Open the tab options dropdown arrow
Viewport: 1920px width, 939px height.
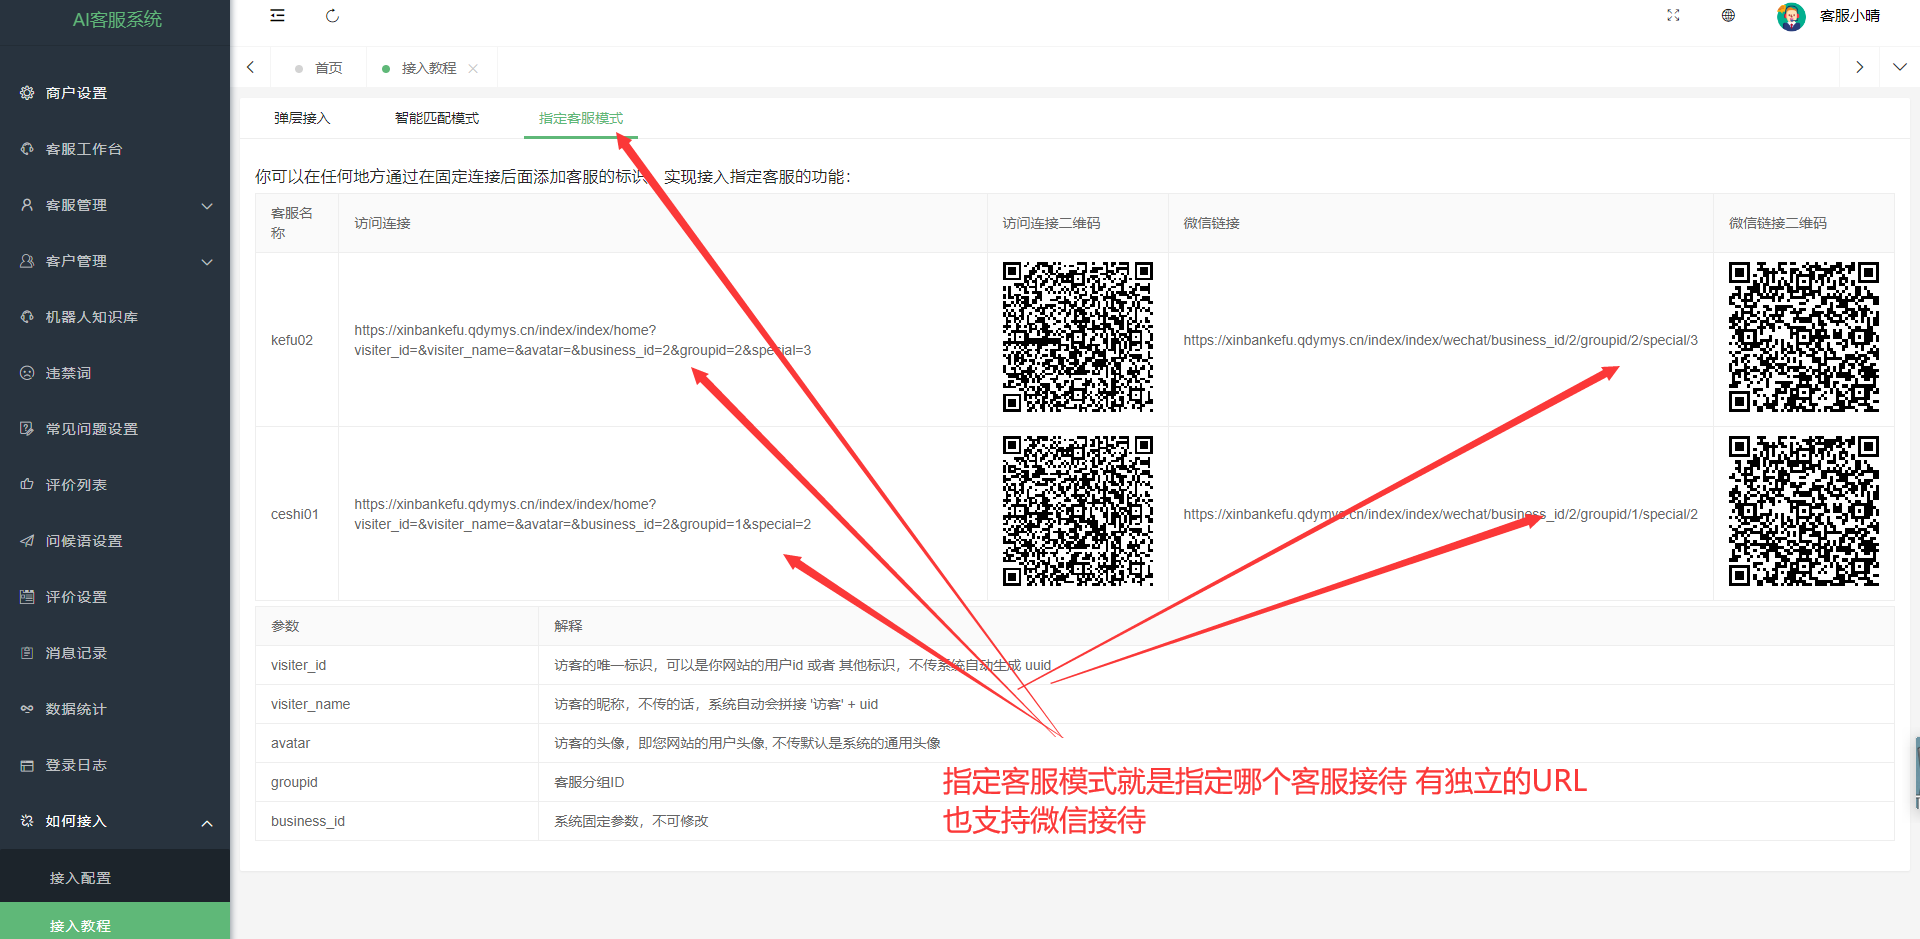click(x=1900, y=68)
